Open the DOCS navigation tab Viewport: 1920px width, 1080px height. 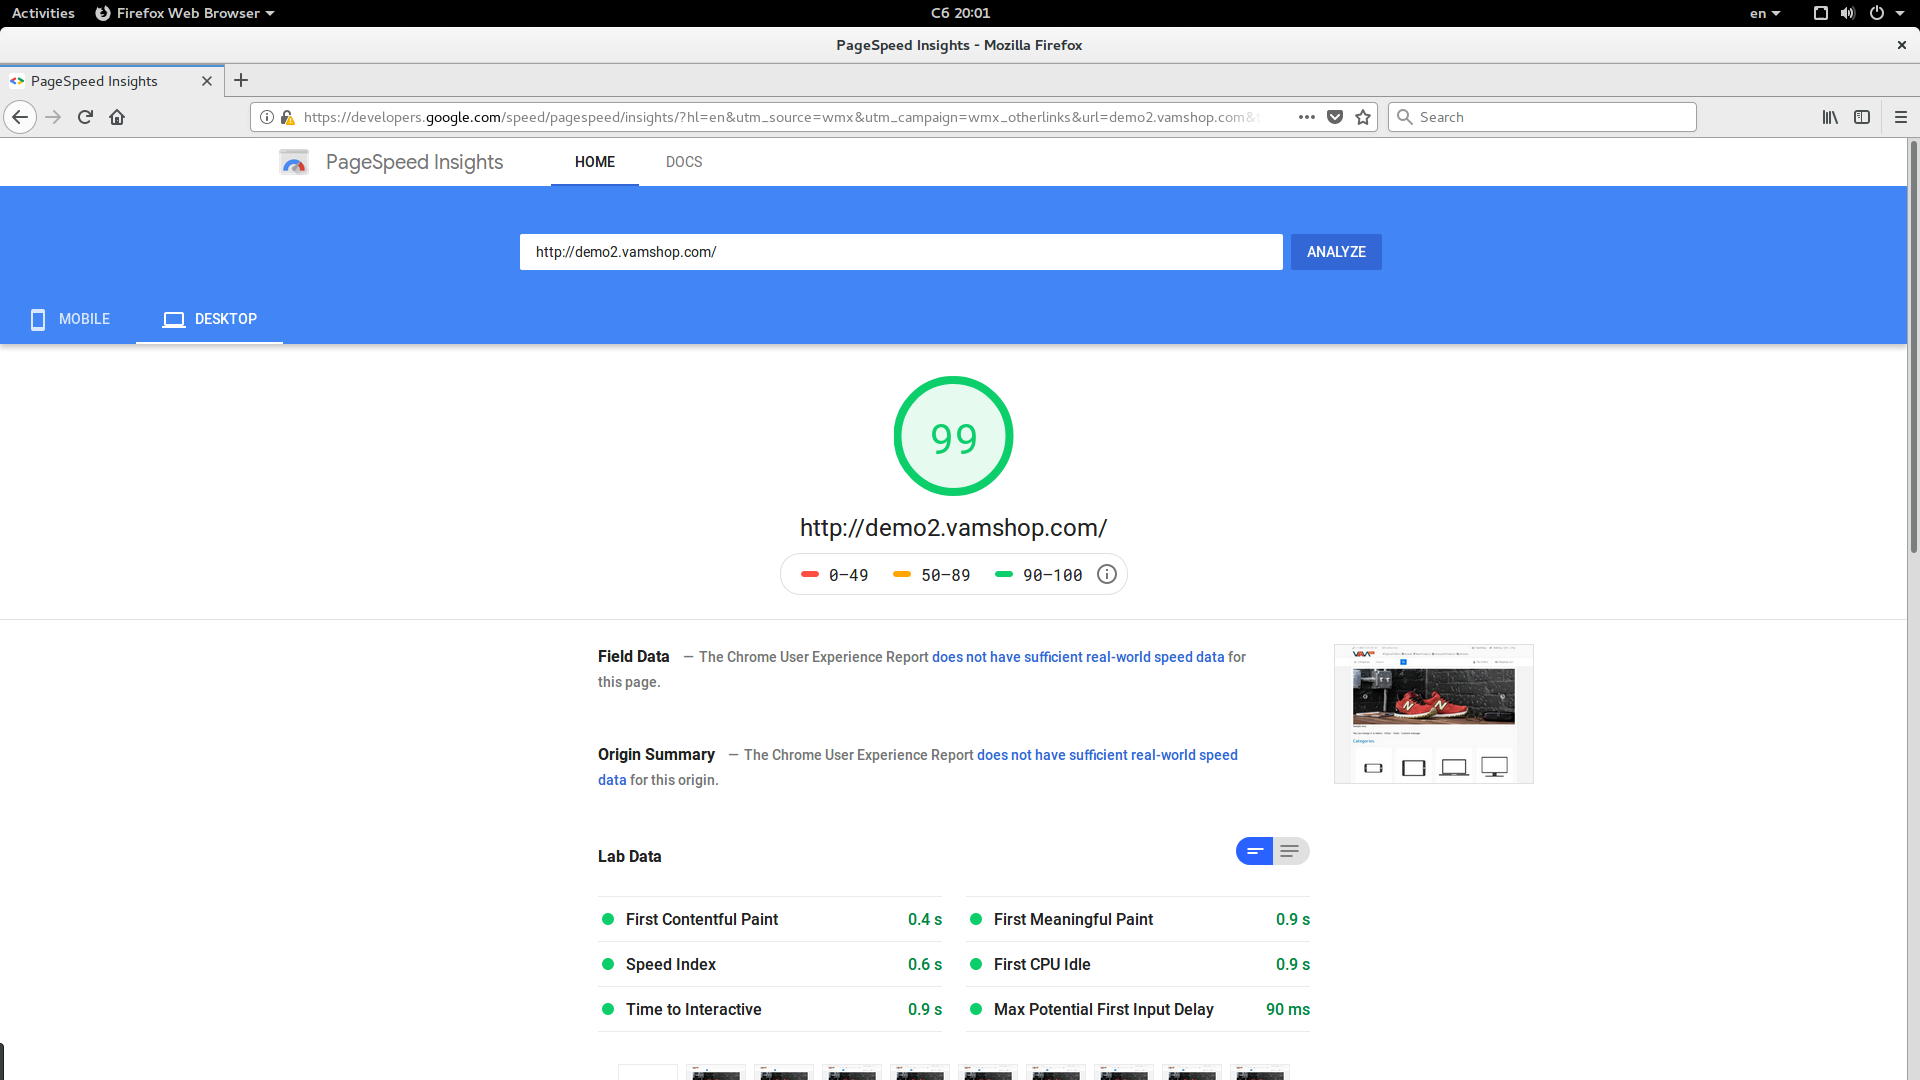(684, 162)
